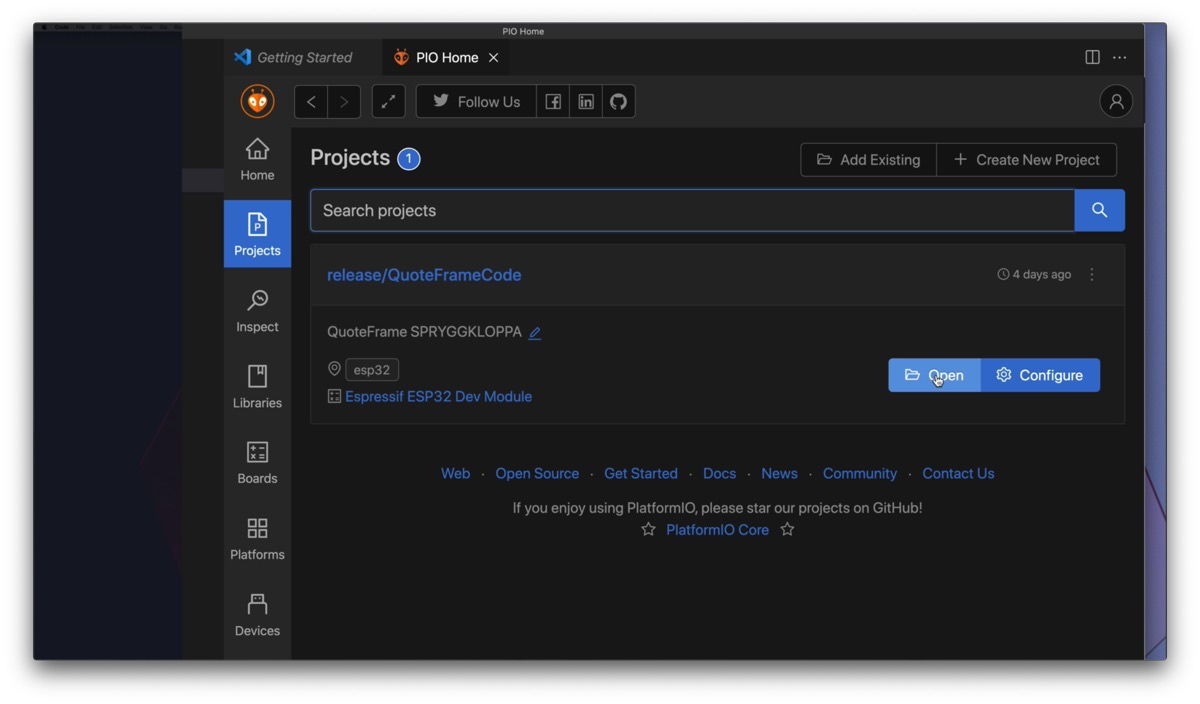Open Platforms in the sidebar
This screenshot has width=1200, height=704.
[257, 540]
